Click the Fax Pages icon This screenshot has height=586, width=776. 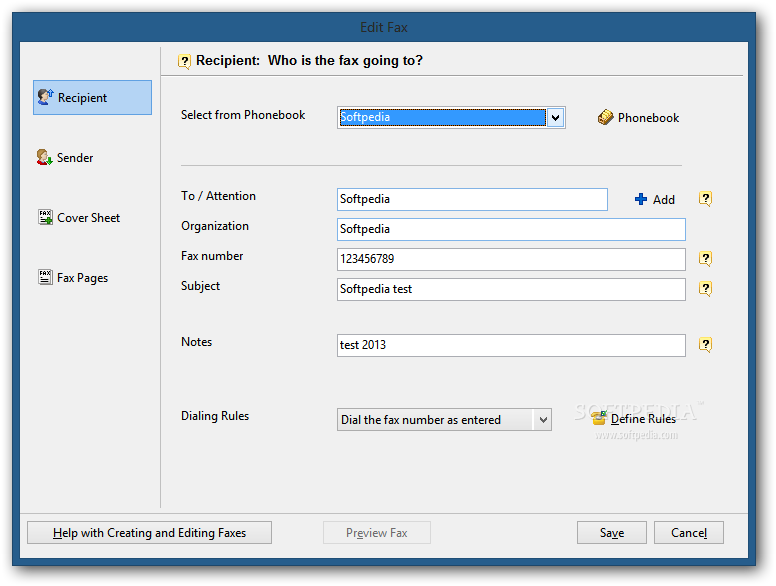click(x=45, y=277)
